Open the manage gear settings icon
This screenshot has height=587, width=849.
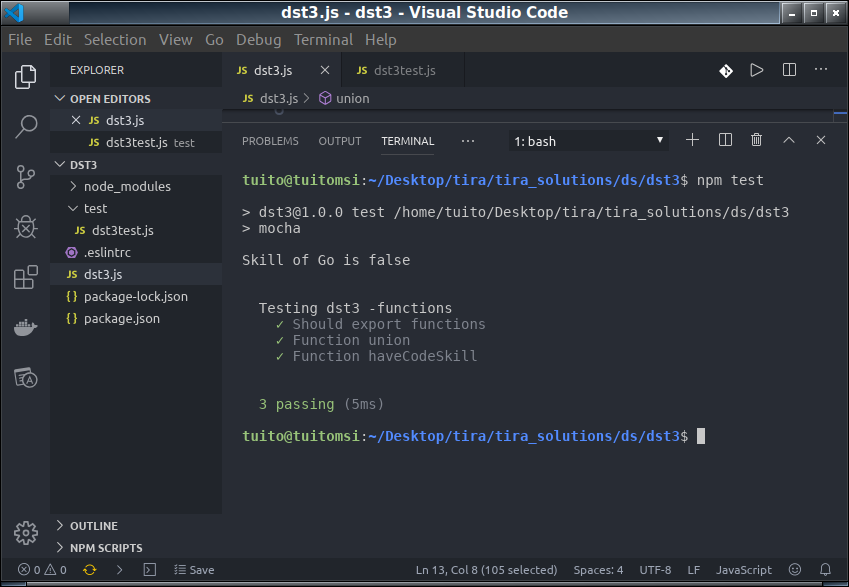[x=25, y=533]
